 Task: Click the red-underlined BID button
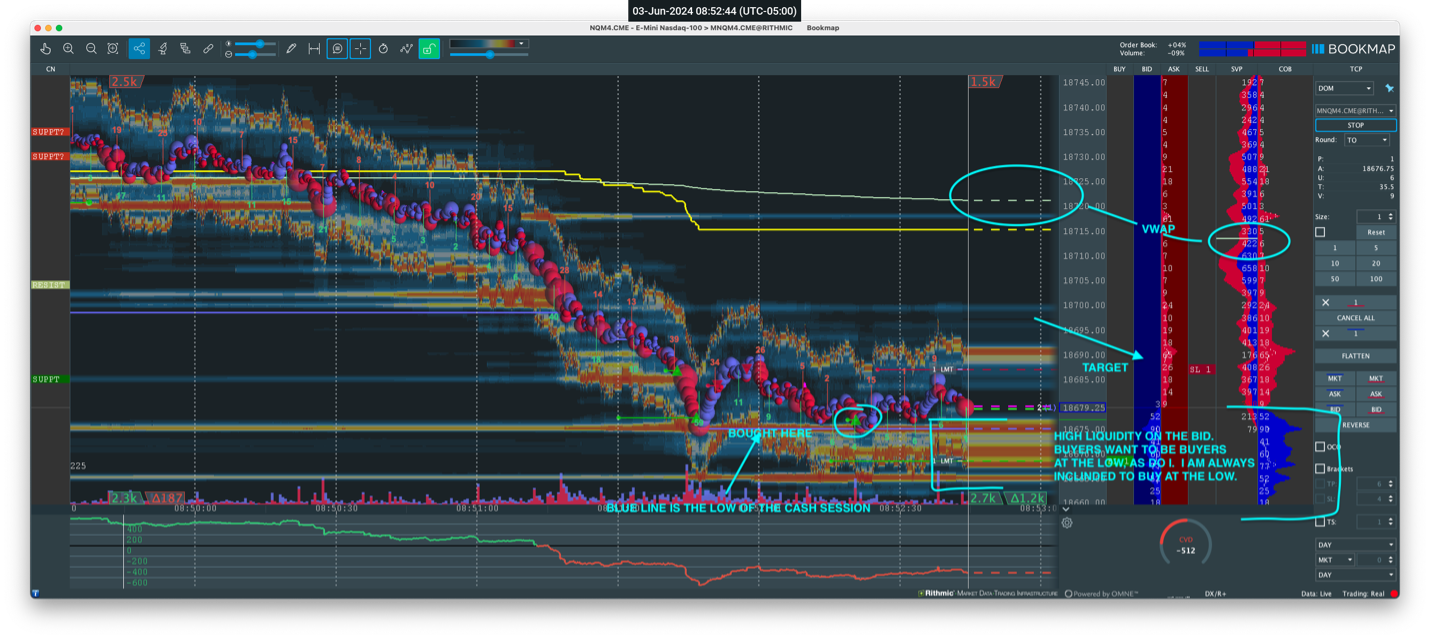coord(1376,410)
